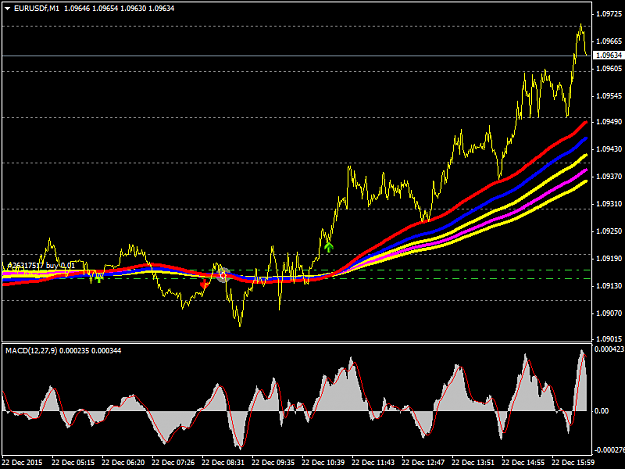Click the MACD zero level label 0.00
This screenshot has width=625, height=469.
click(x=601, y=411)
